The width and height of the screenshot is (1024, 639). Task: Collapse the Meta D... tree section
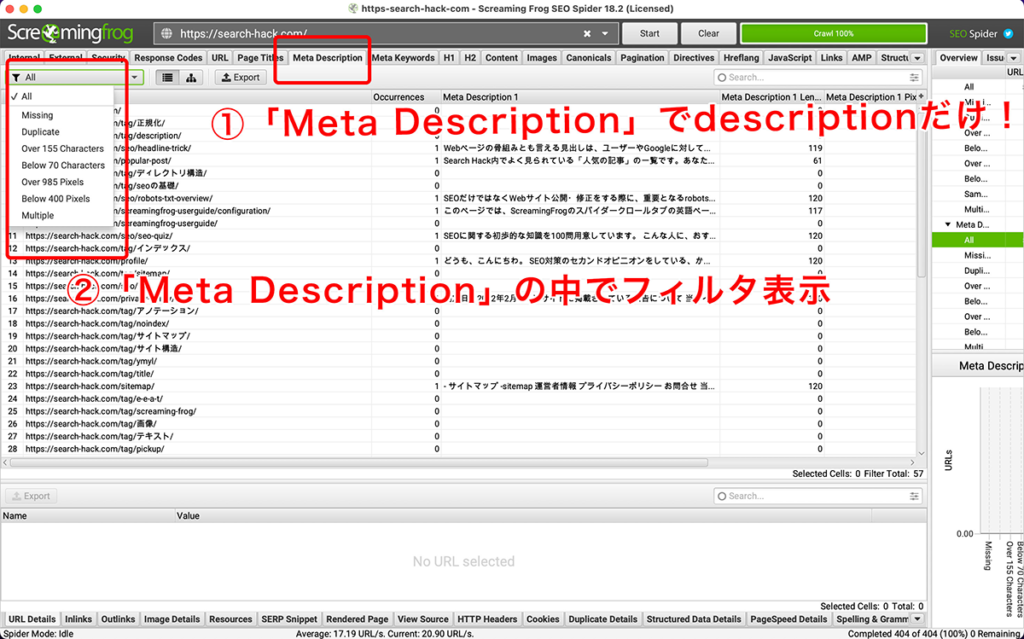[x=948, y=225]
